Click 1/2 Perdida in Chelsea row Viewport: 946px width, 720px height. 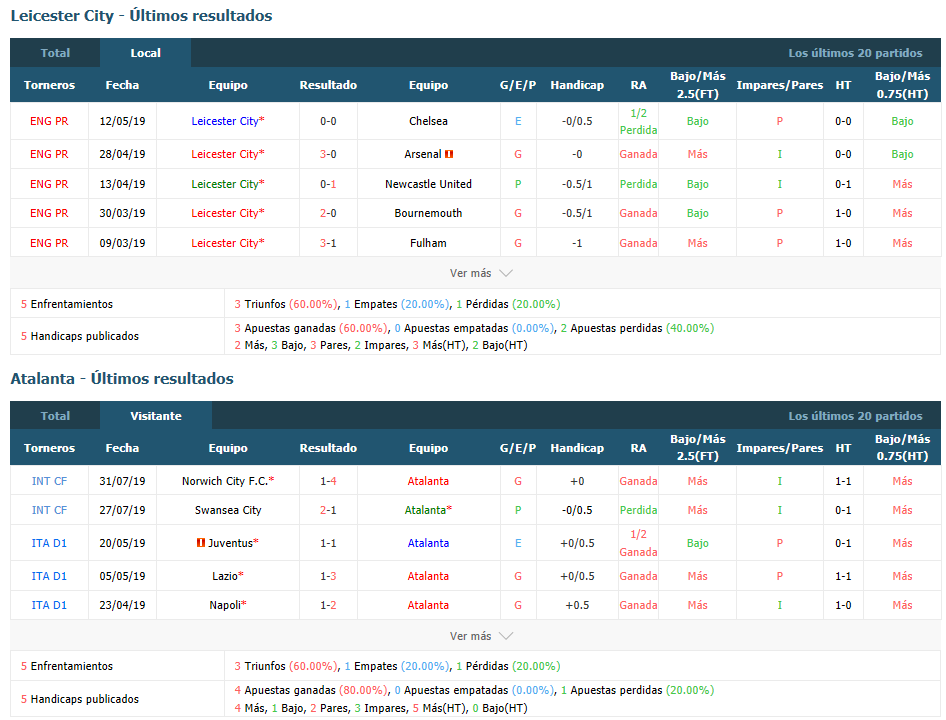638,121
